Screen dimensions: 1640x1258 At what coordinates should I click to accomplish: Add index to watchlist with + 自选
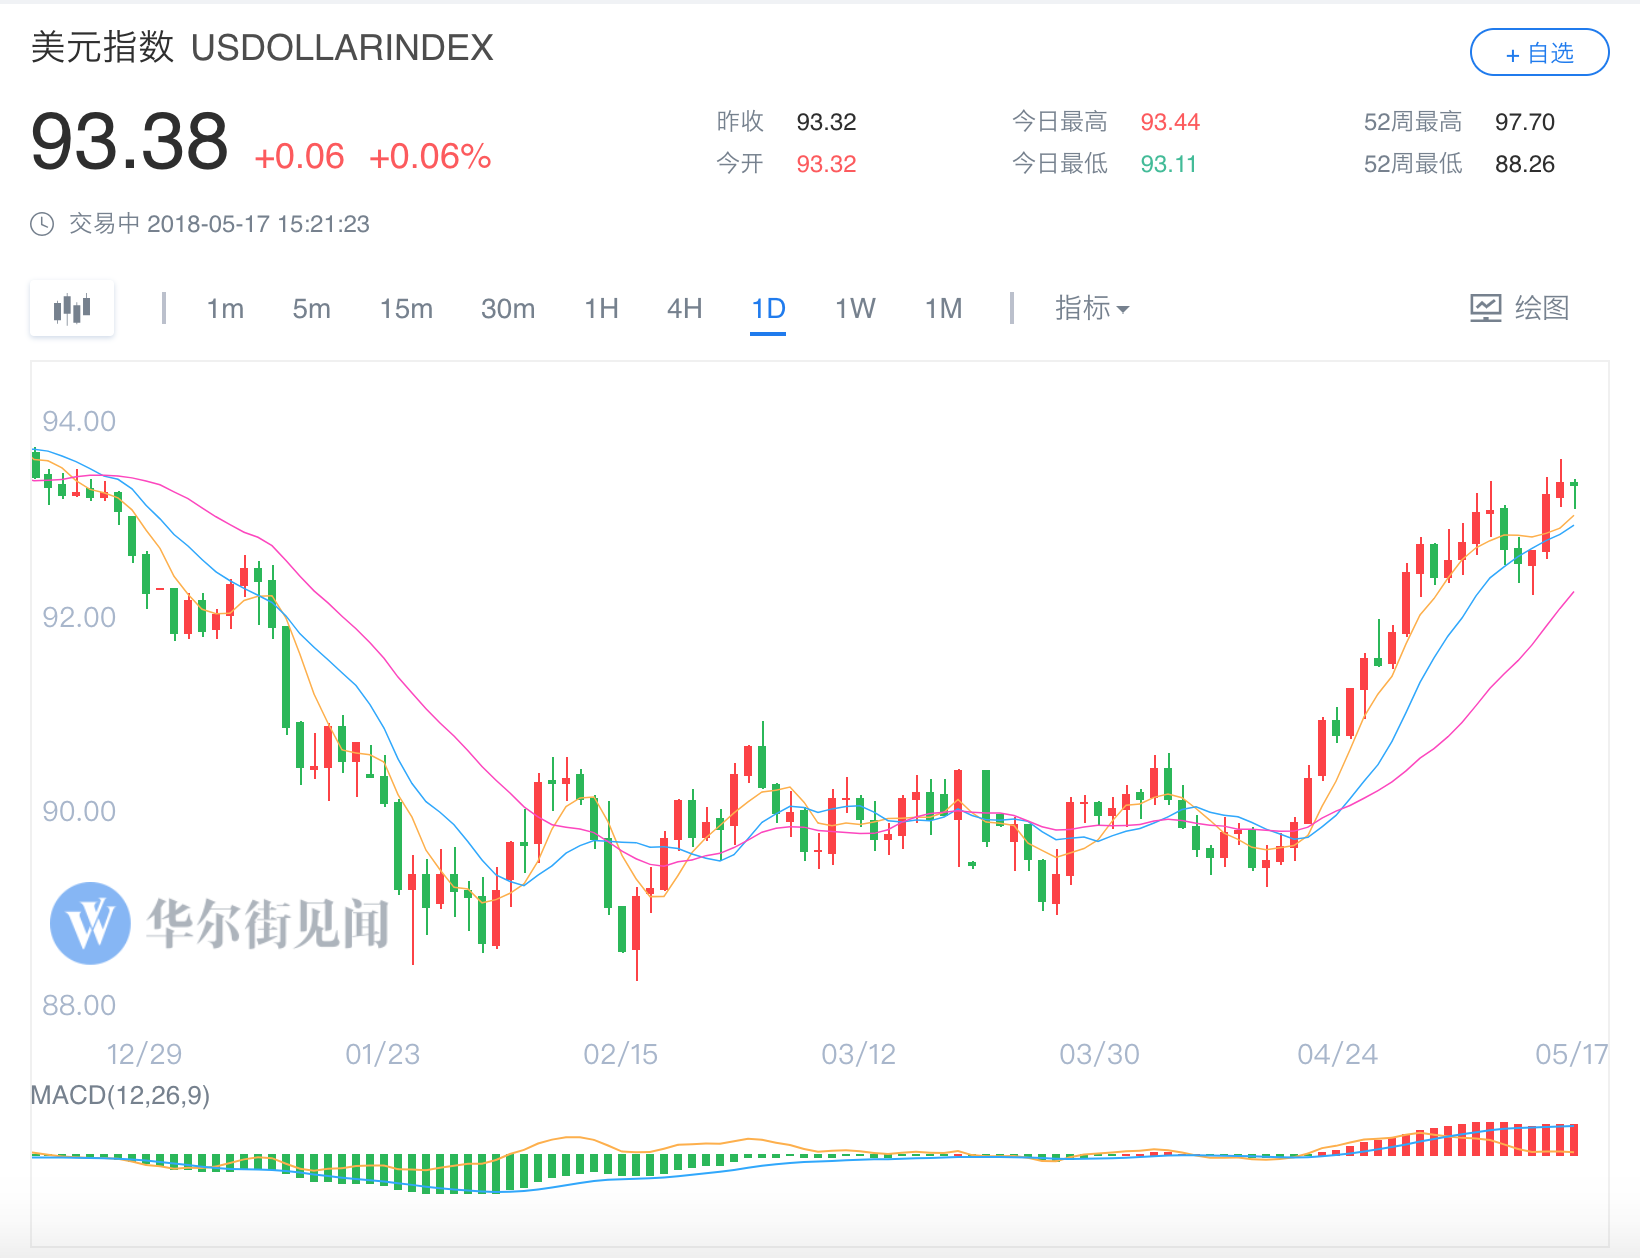pyautogui.click(x=1539, y=53)
